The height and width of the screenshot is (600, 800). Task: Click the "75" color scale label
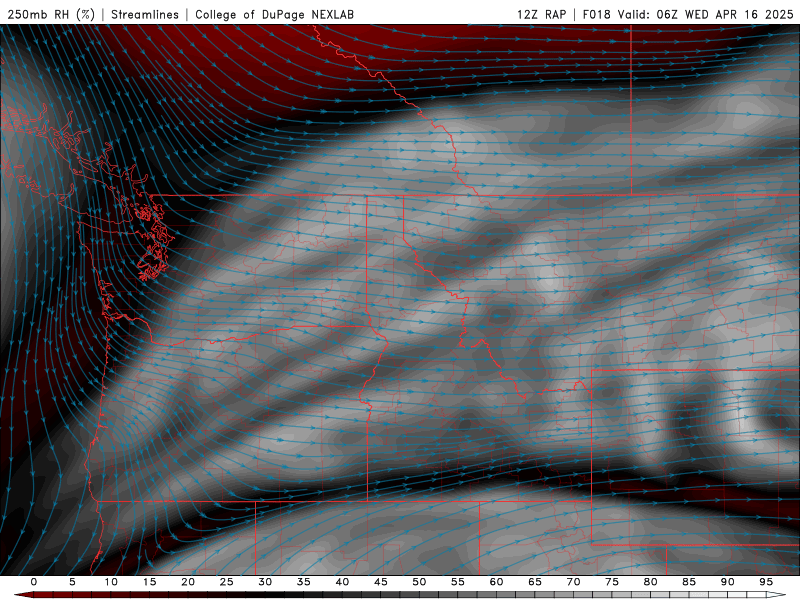[612, 582]
